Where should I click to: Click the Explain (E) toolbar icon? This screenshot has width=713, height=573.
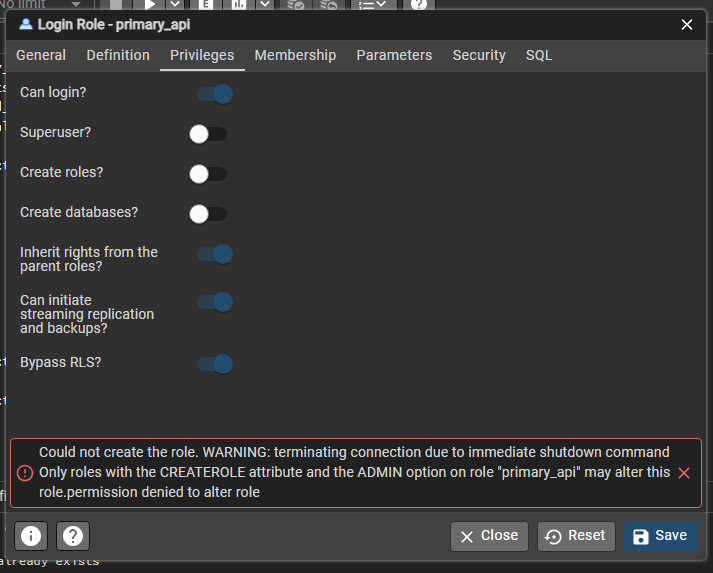coord(206,5)
